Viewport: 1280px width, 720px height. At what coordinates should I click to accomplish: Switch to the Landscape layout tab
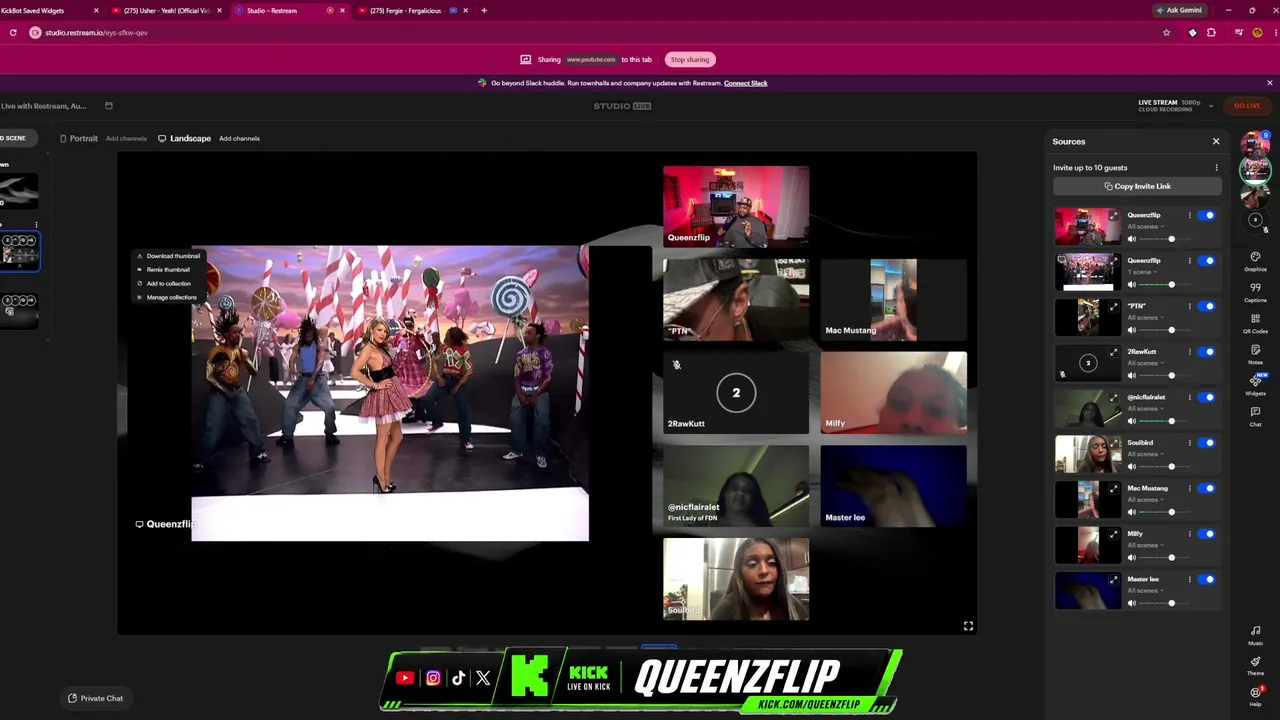[x=184, y=138]
